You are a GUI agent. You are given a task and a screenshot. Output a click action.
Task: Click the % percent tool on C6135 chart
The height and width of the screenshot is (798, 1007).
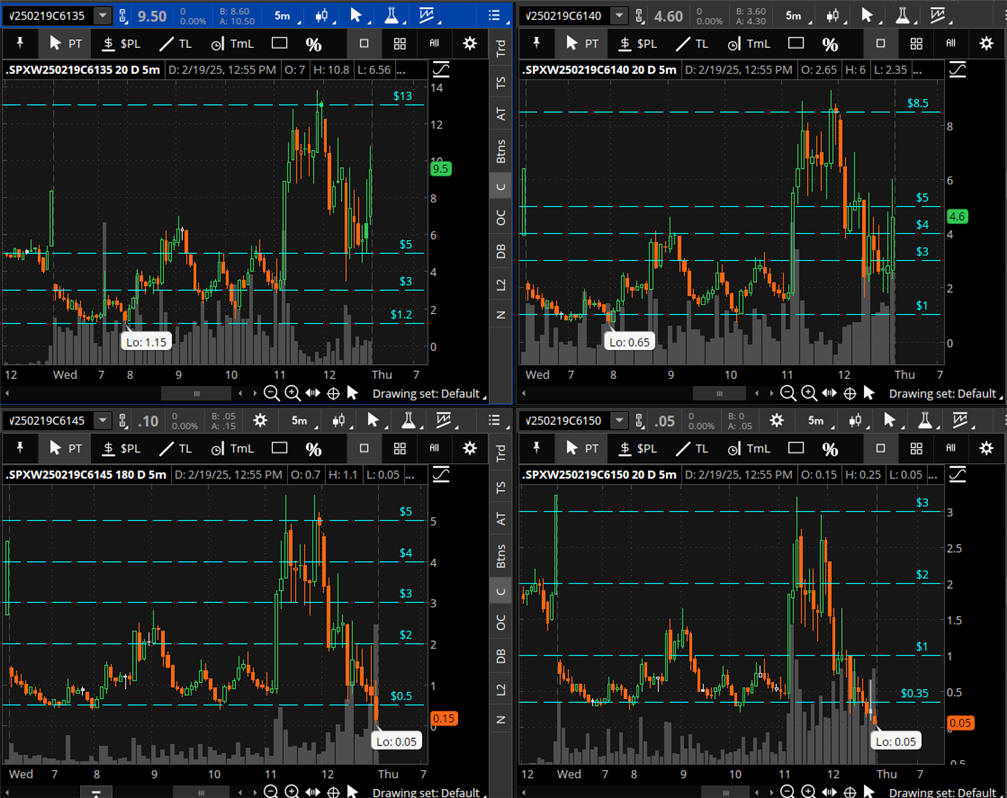[x=313, y=44]
